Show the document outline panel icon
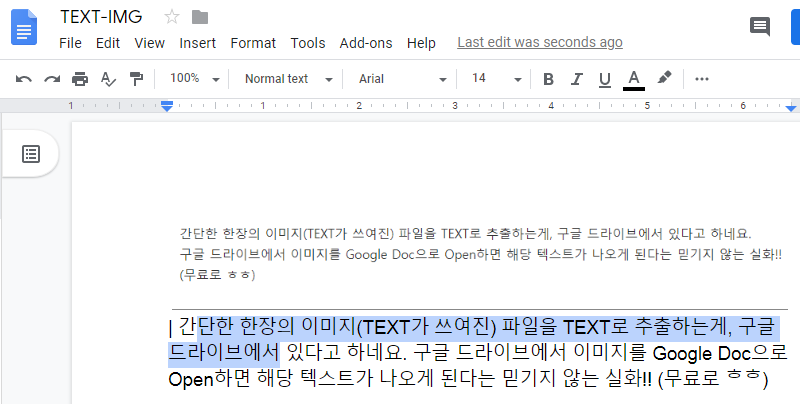The height and width of the screenshot is (404, 800). click(31, 154)
